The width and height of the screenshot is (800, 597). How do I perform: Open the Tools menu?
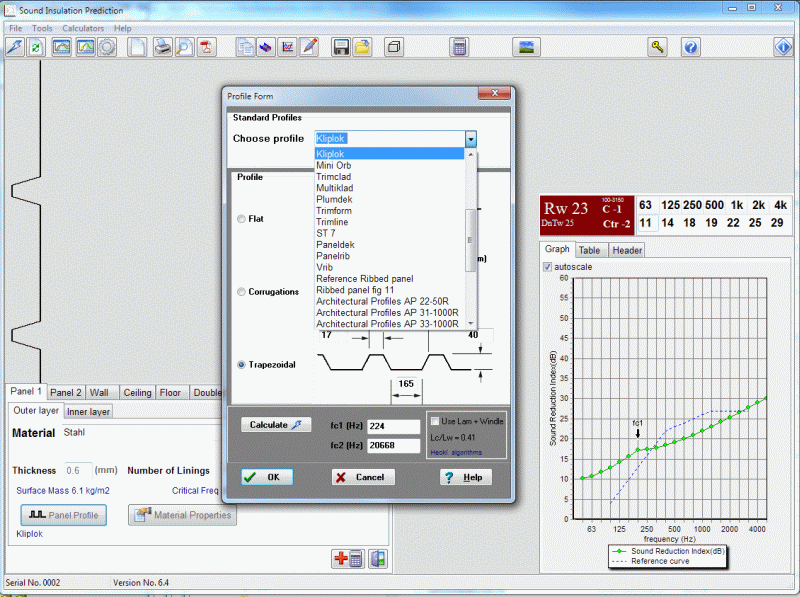pos(42,29)
